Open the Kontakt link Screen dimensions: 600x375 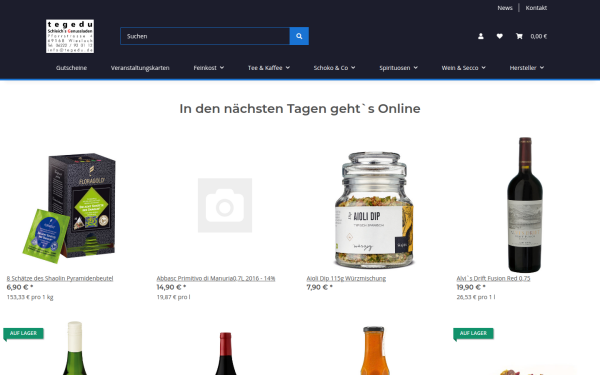(536, 8)
